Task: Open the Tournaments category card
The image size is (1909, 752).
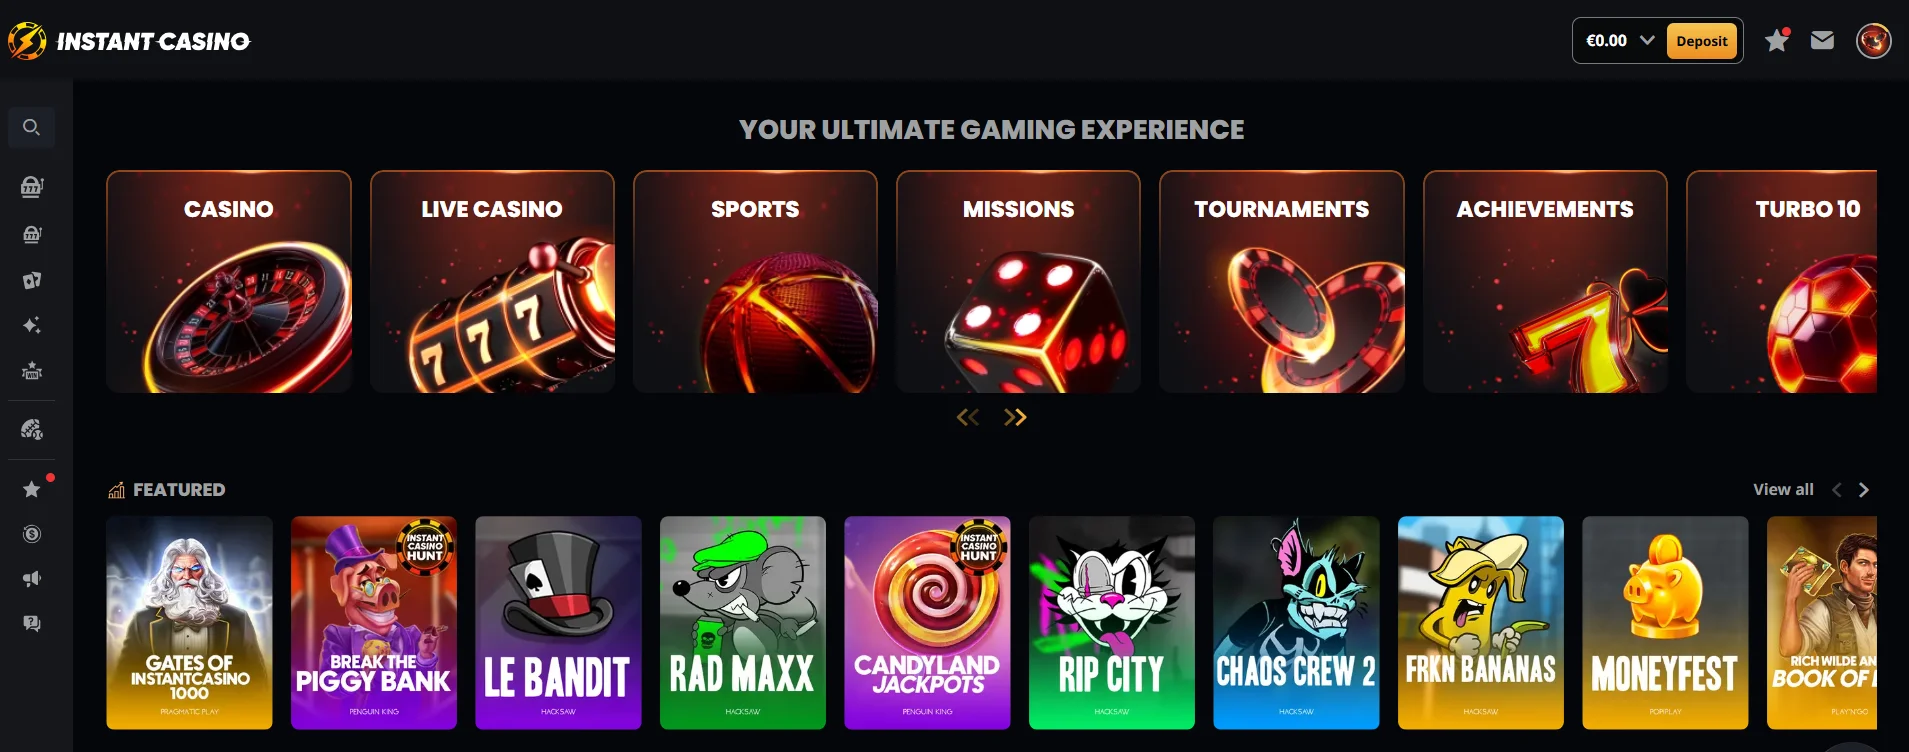Action: tap(1282, 282)
